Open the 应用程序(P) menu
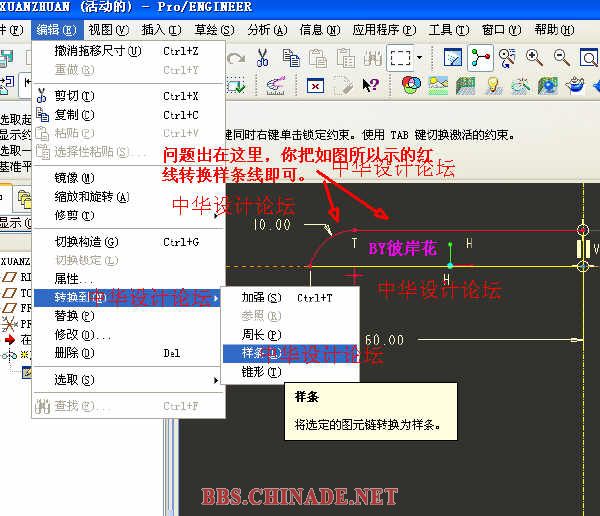The image size is (600, 516). click(x=384, y=30)
